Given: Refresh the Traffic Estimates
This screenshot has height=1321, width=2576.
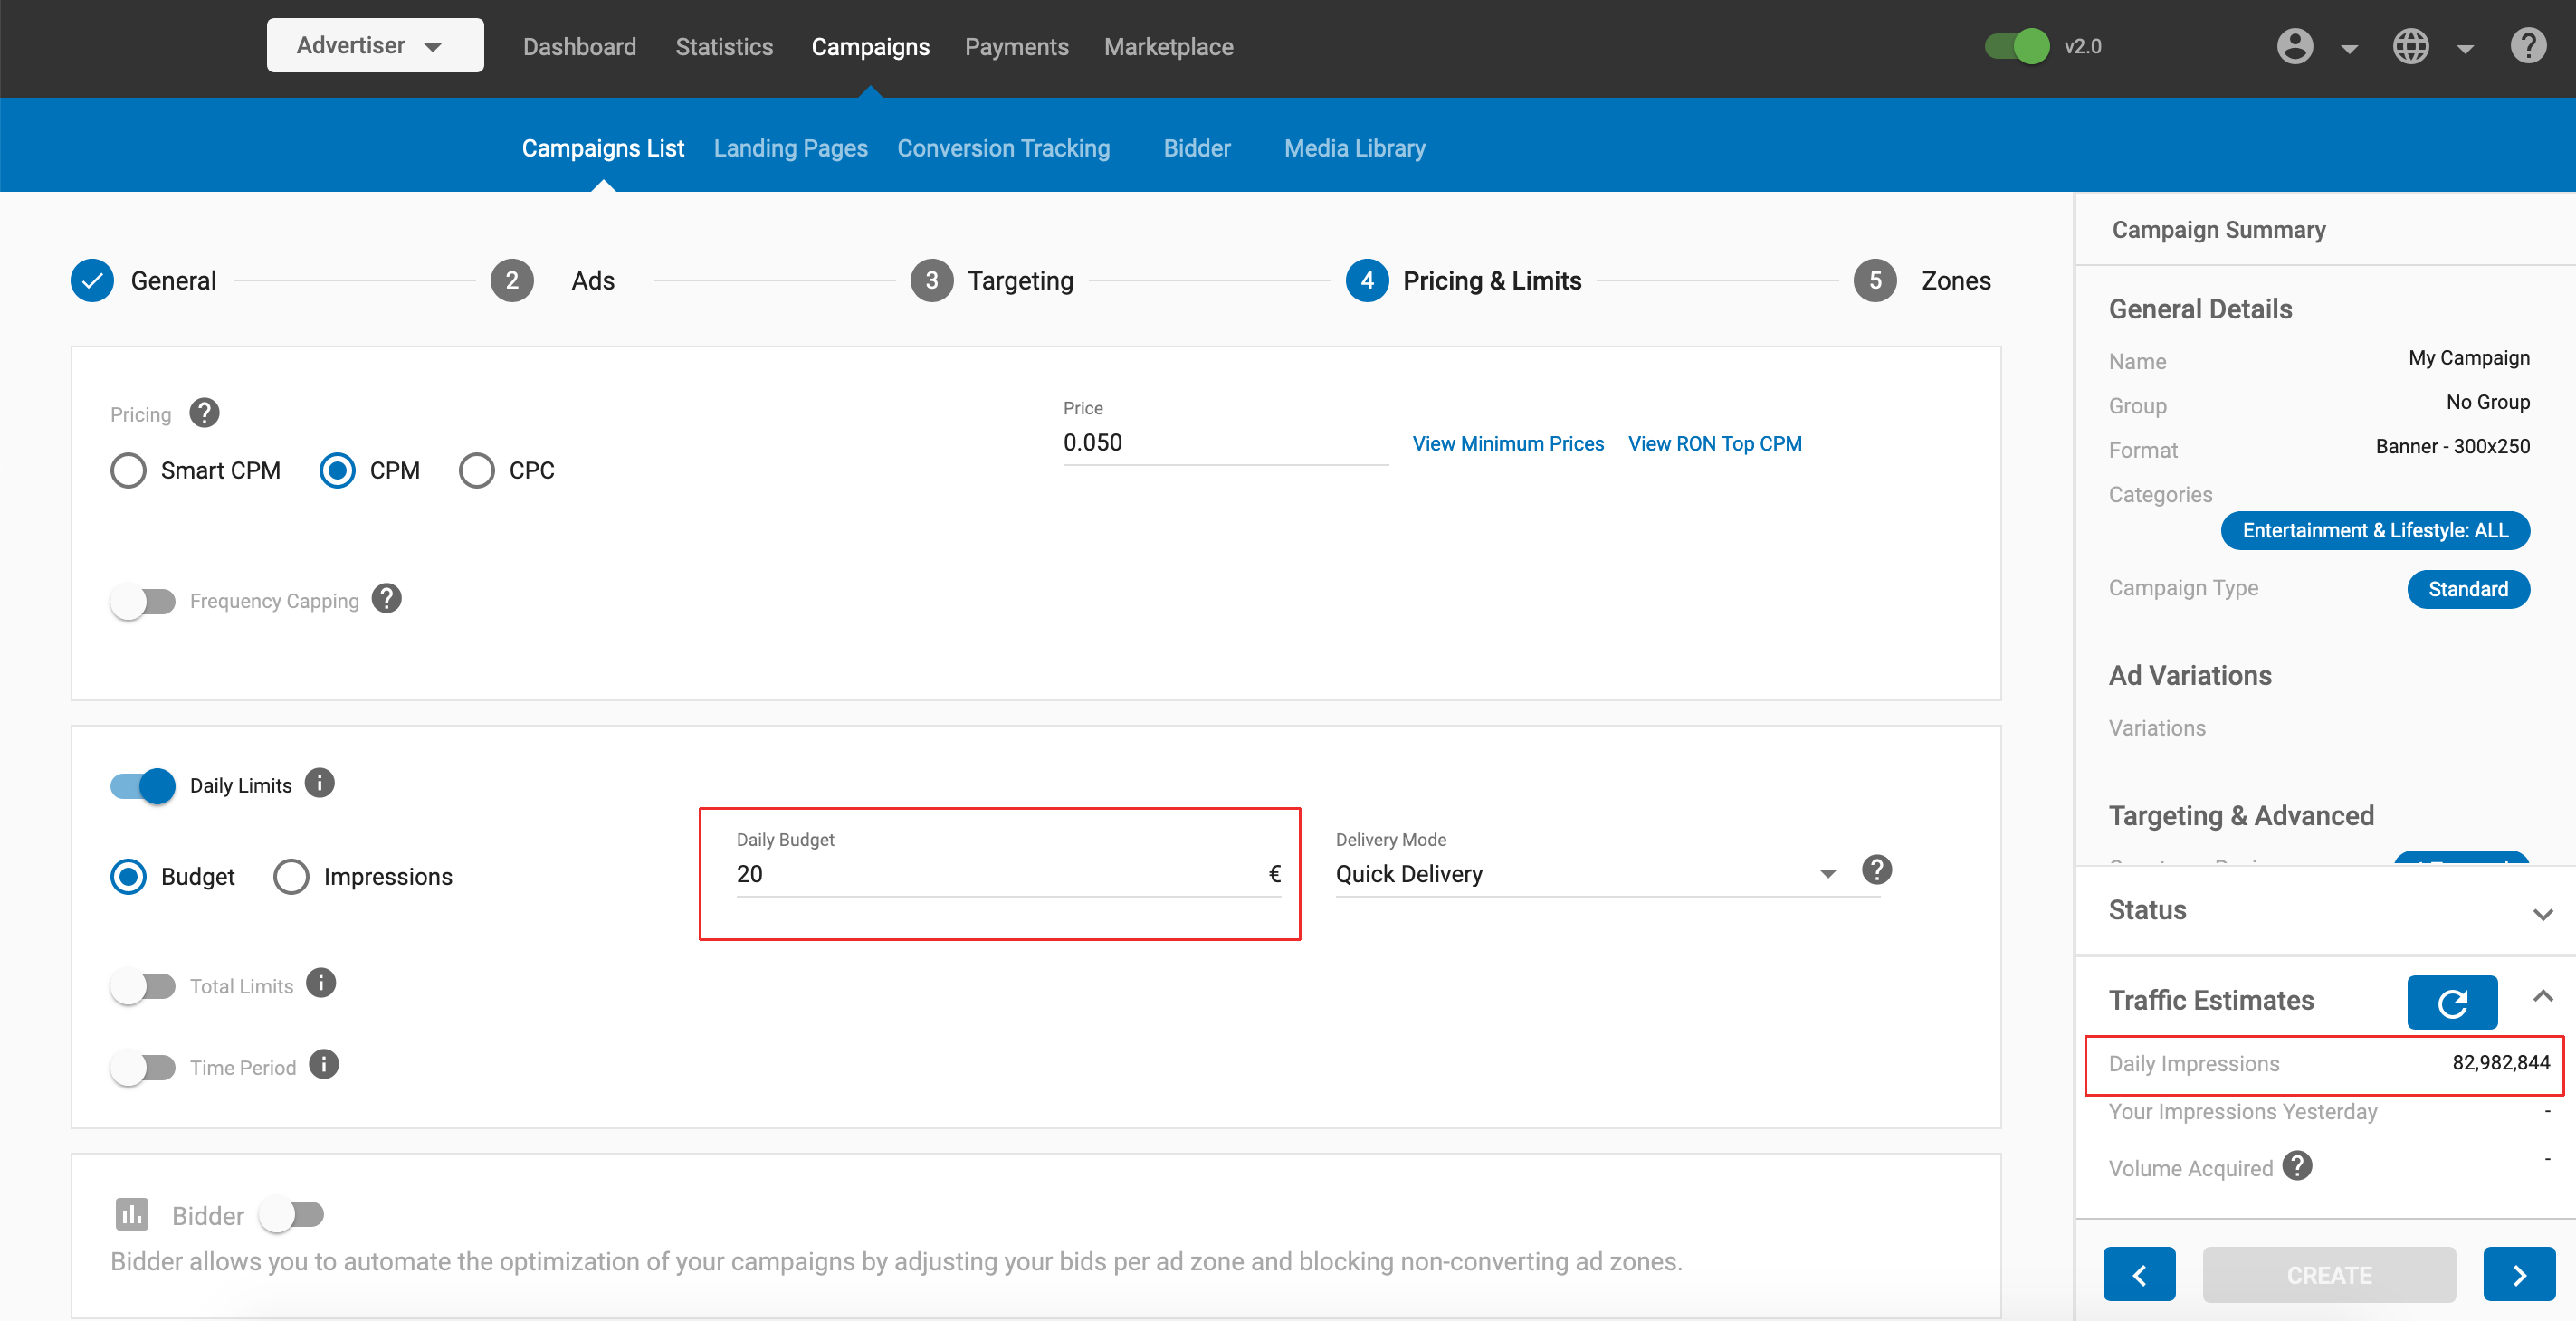Looking at the screenshot, I should pos(2451,1002).
